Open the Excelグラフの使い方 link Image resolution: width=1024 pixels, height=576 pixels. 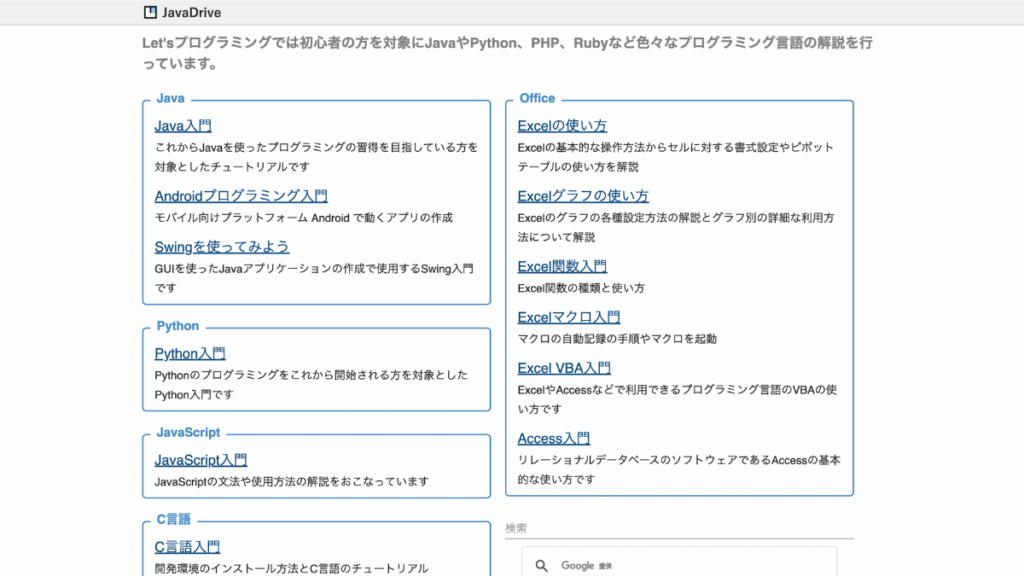(582, 196)
